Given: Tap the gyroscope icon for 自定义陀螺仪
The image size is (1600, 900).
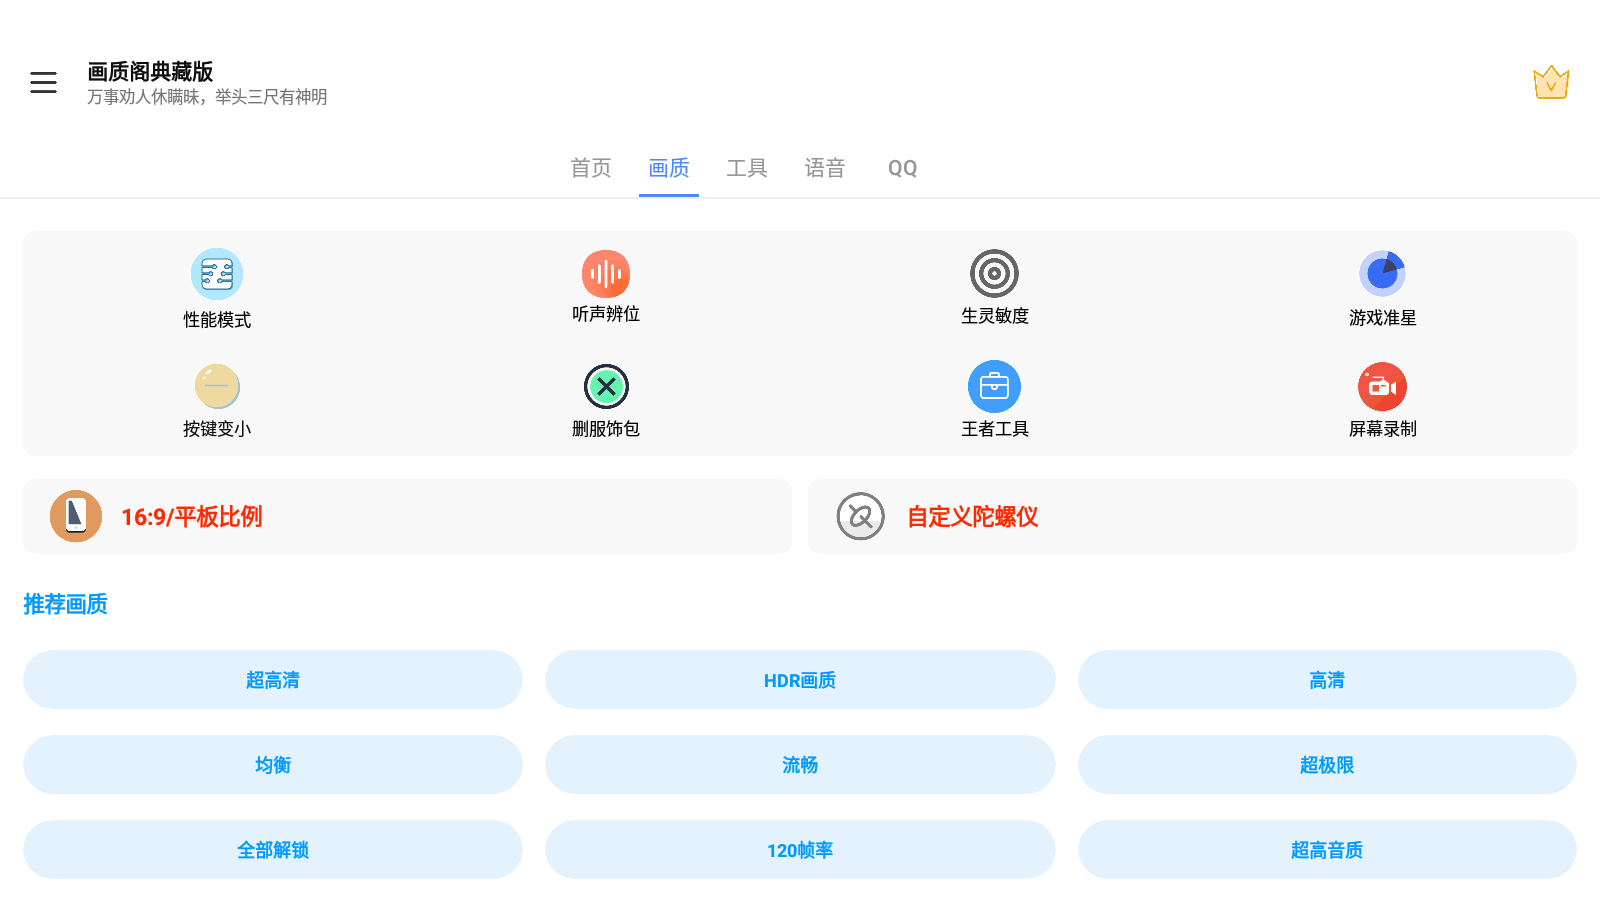Looking at the screenshot, I should [861, 516].
